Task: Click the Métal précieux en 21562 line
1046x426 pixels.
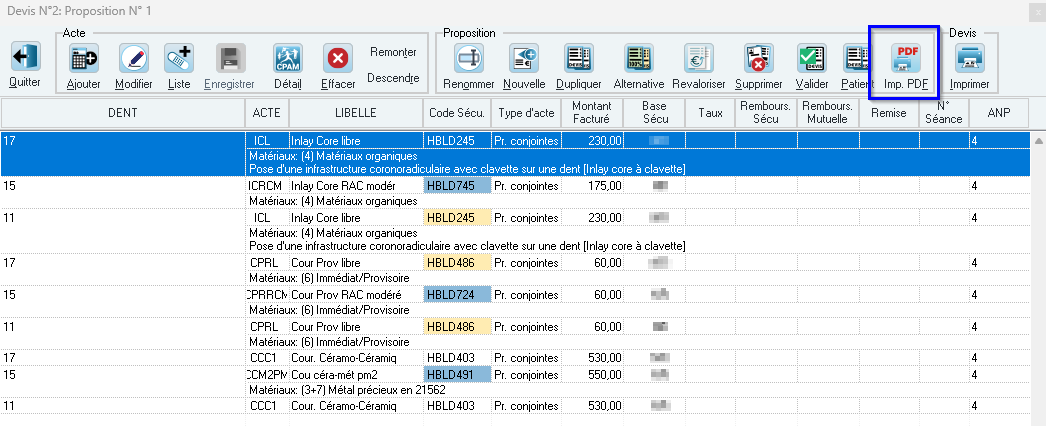Action: (x=347, y=389)
